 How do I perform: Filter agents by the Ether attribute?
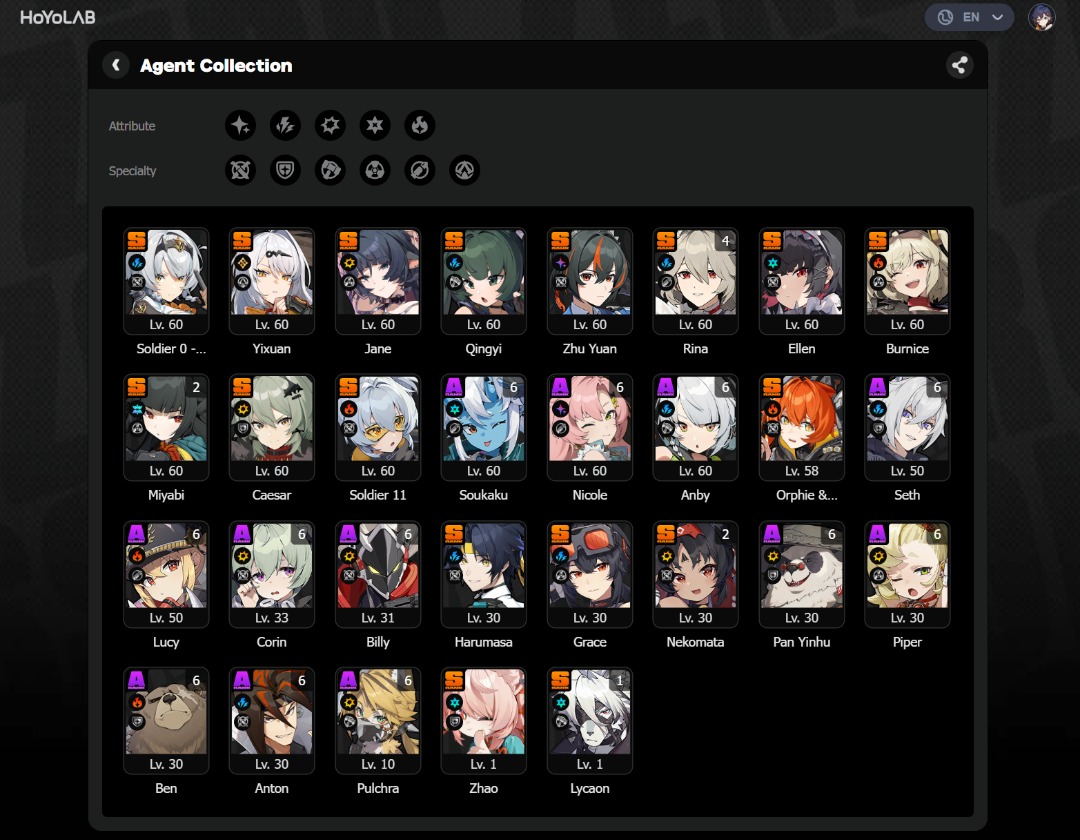240,125
